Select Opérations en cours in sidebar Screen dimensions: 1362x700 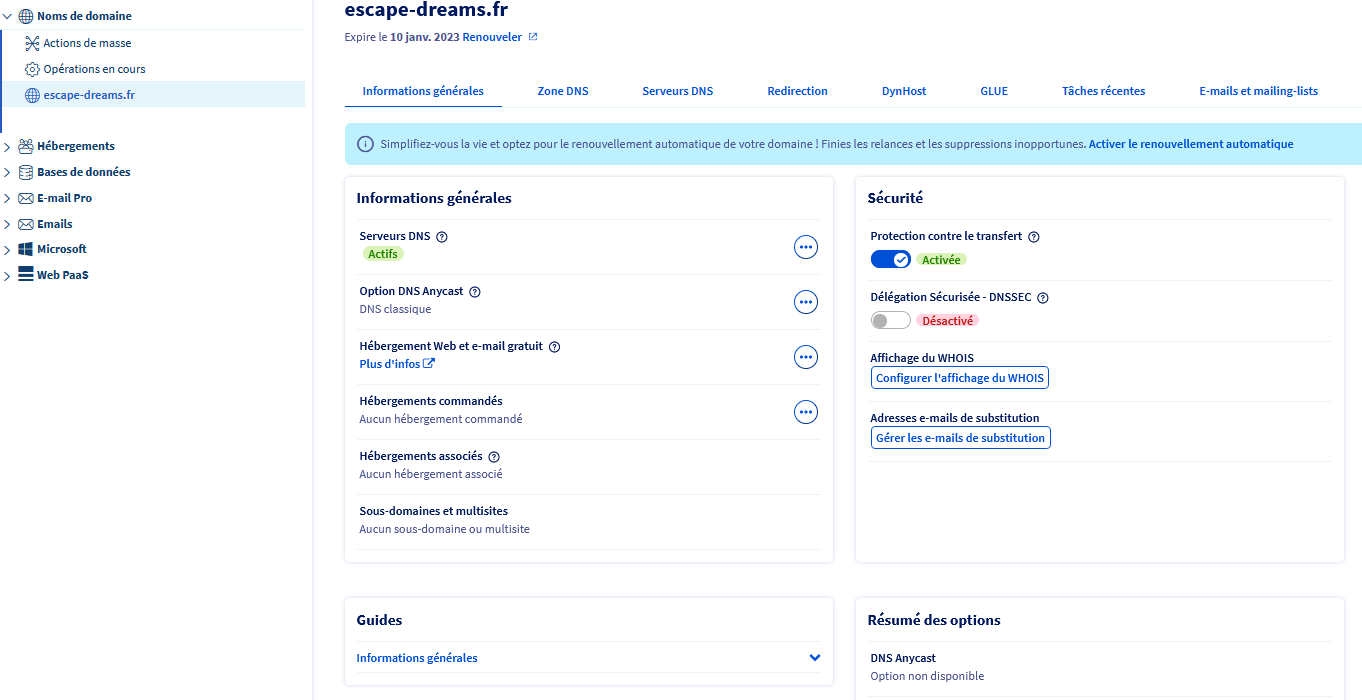coord(94,69)
